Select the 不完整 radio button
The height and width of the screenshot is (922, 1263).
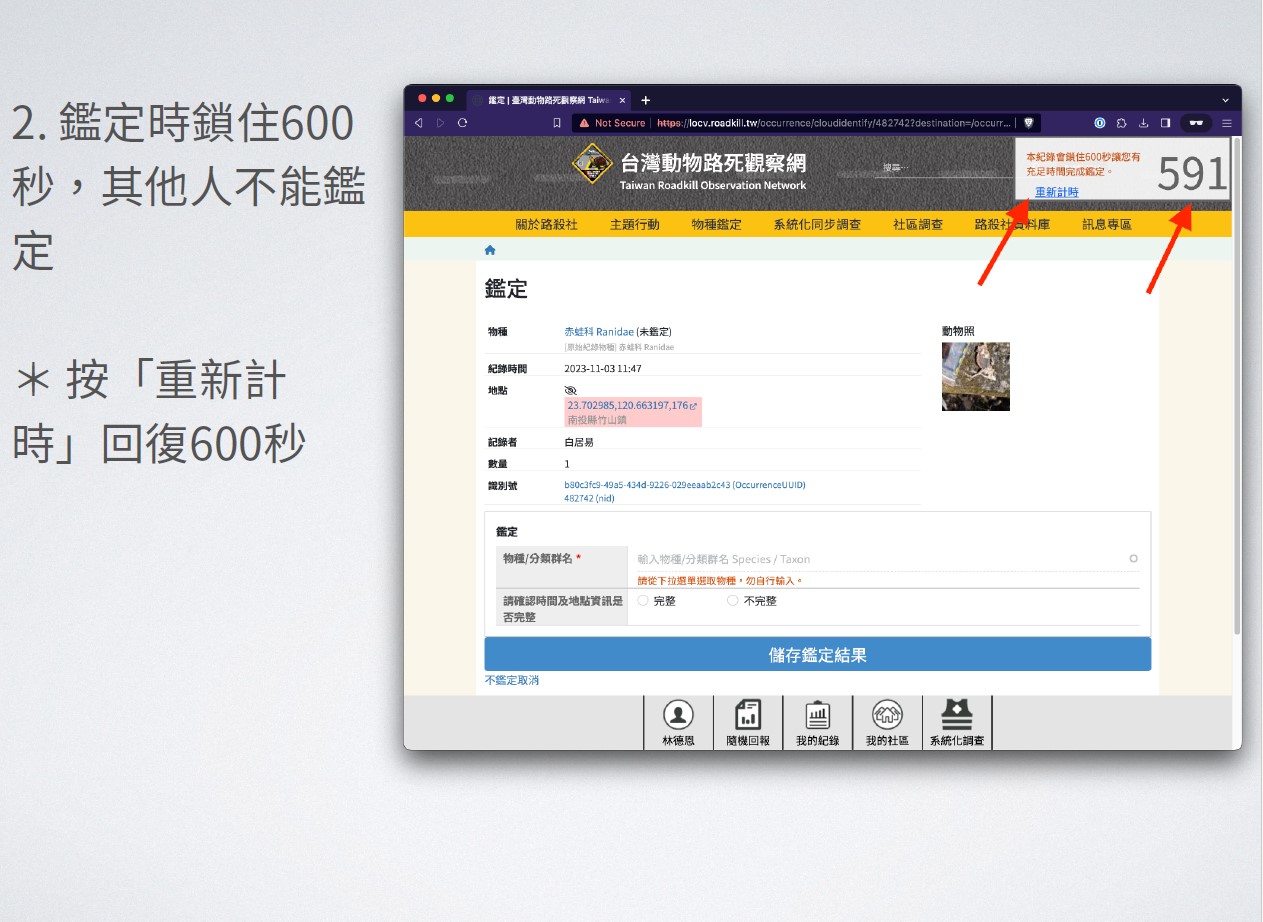(733, 601)
